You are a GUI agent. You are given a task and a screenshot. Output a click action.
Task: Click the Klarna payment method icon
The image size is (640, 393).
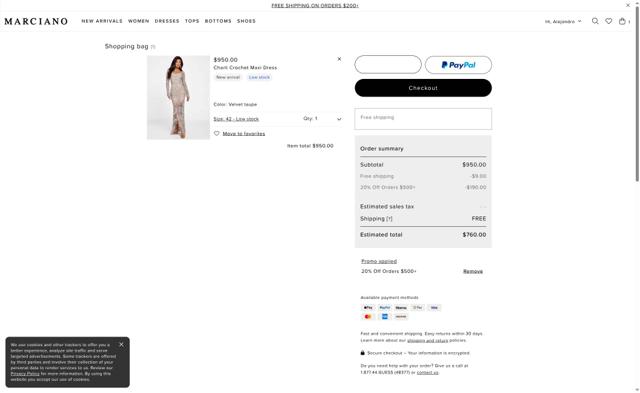[x=401, y=308]
